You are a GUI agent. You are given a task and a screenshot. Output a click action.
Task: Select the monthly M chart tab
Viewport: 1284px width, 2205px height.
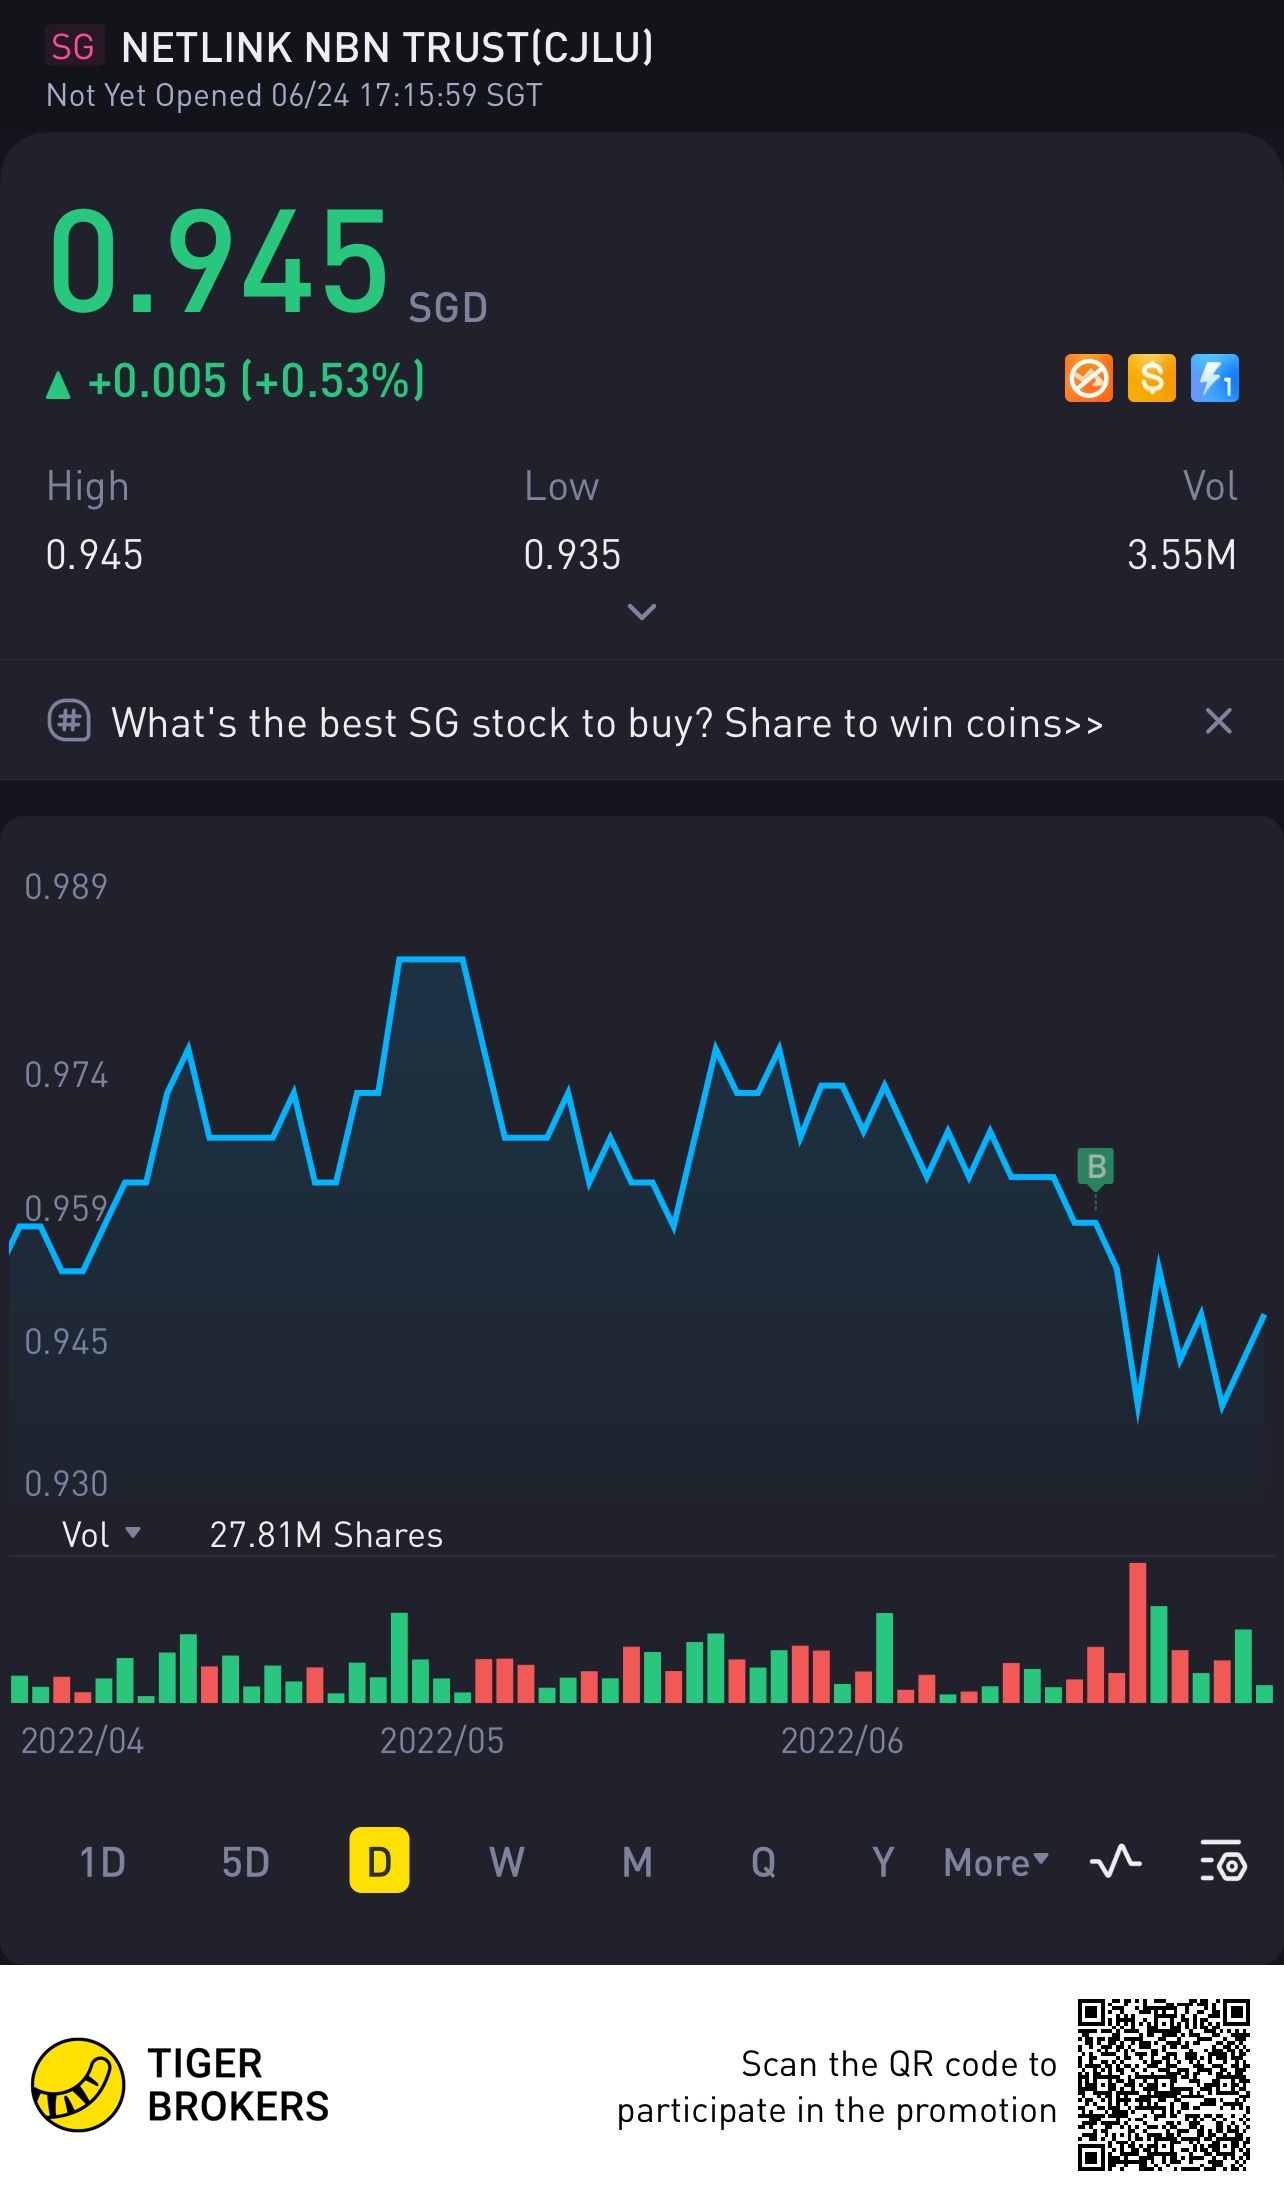pyautogui.click(x=637, y=1862)
